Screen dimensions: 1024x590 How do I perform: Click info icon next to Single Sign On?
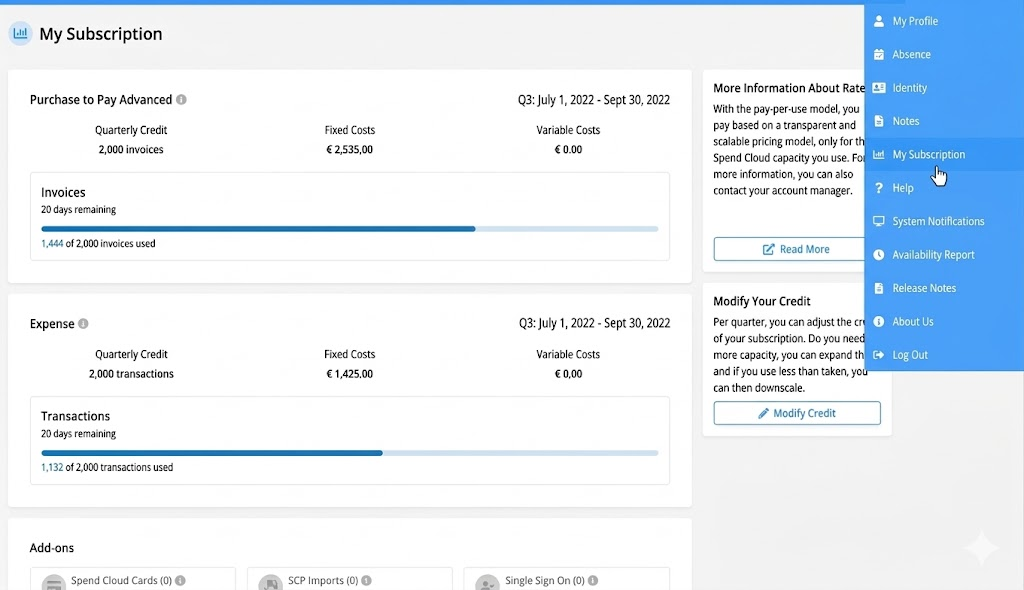click(x=592, y=580)
